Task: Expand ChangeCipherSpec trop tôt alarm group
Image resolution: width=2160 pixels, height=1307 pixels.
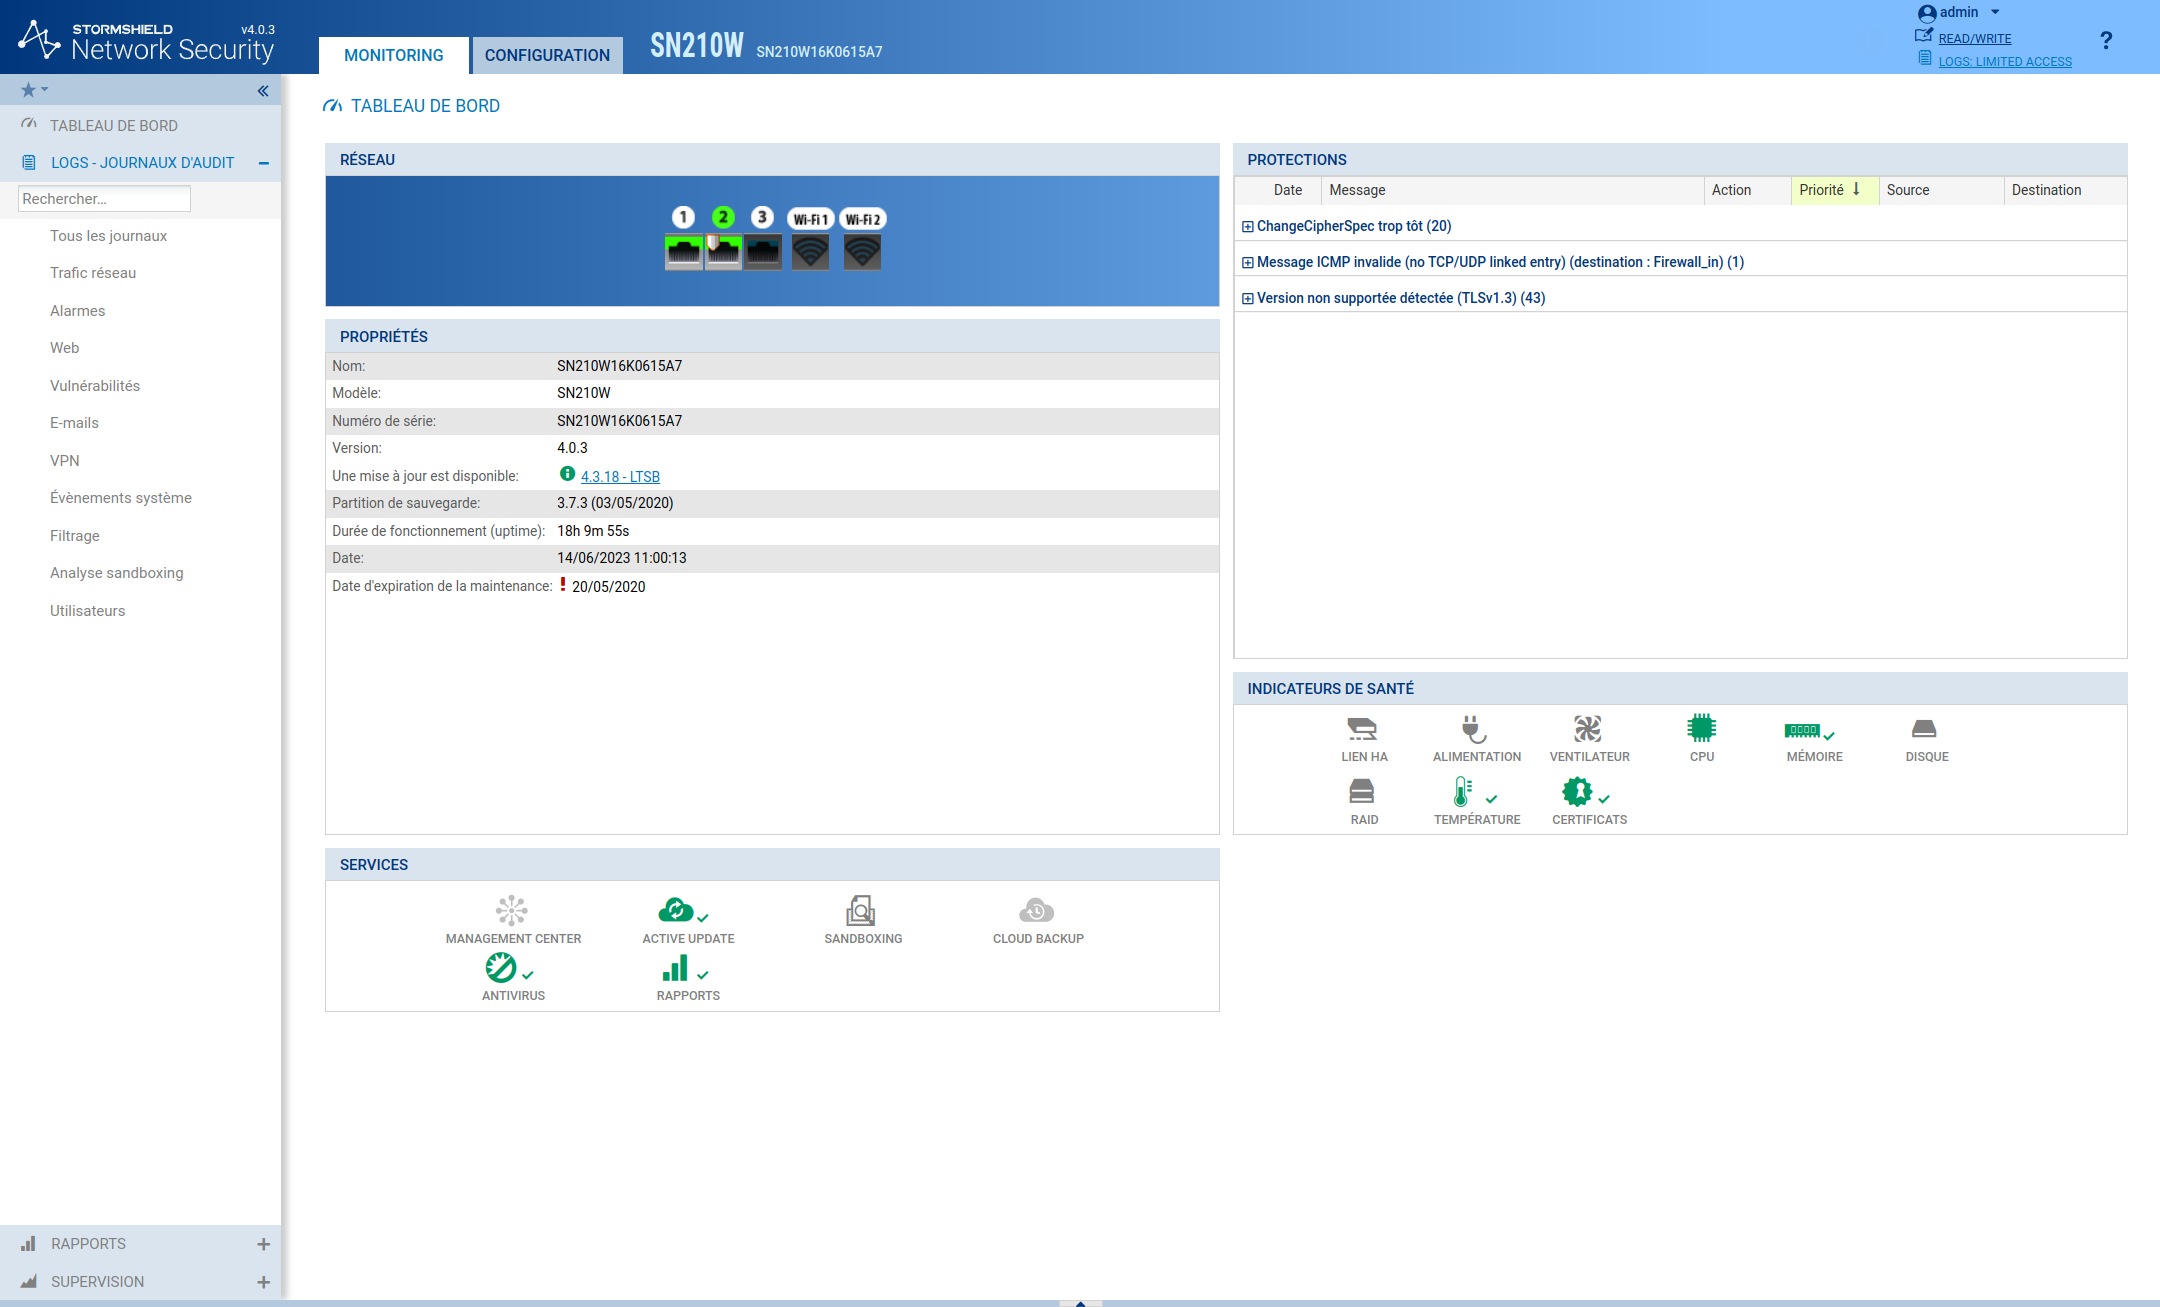Action: 1247,227
